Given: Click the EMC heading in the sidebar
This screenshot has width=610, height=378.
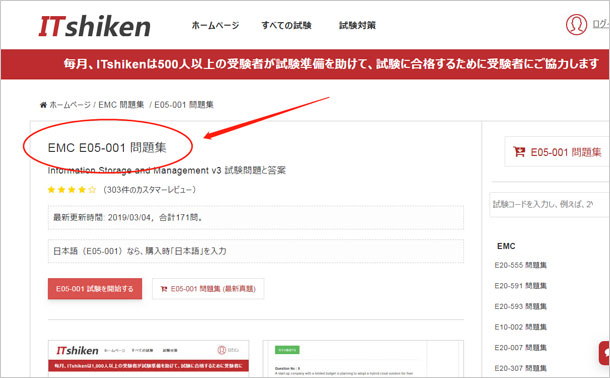Looking at the screenshot, I should 506,246.
